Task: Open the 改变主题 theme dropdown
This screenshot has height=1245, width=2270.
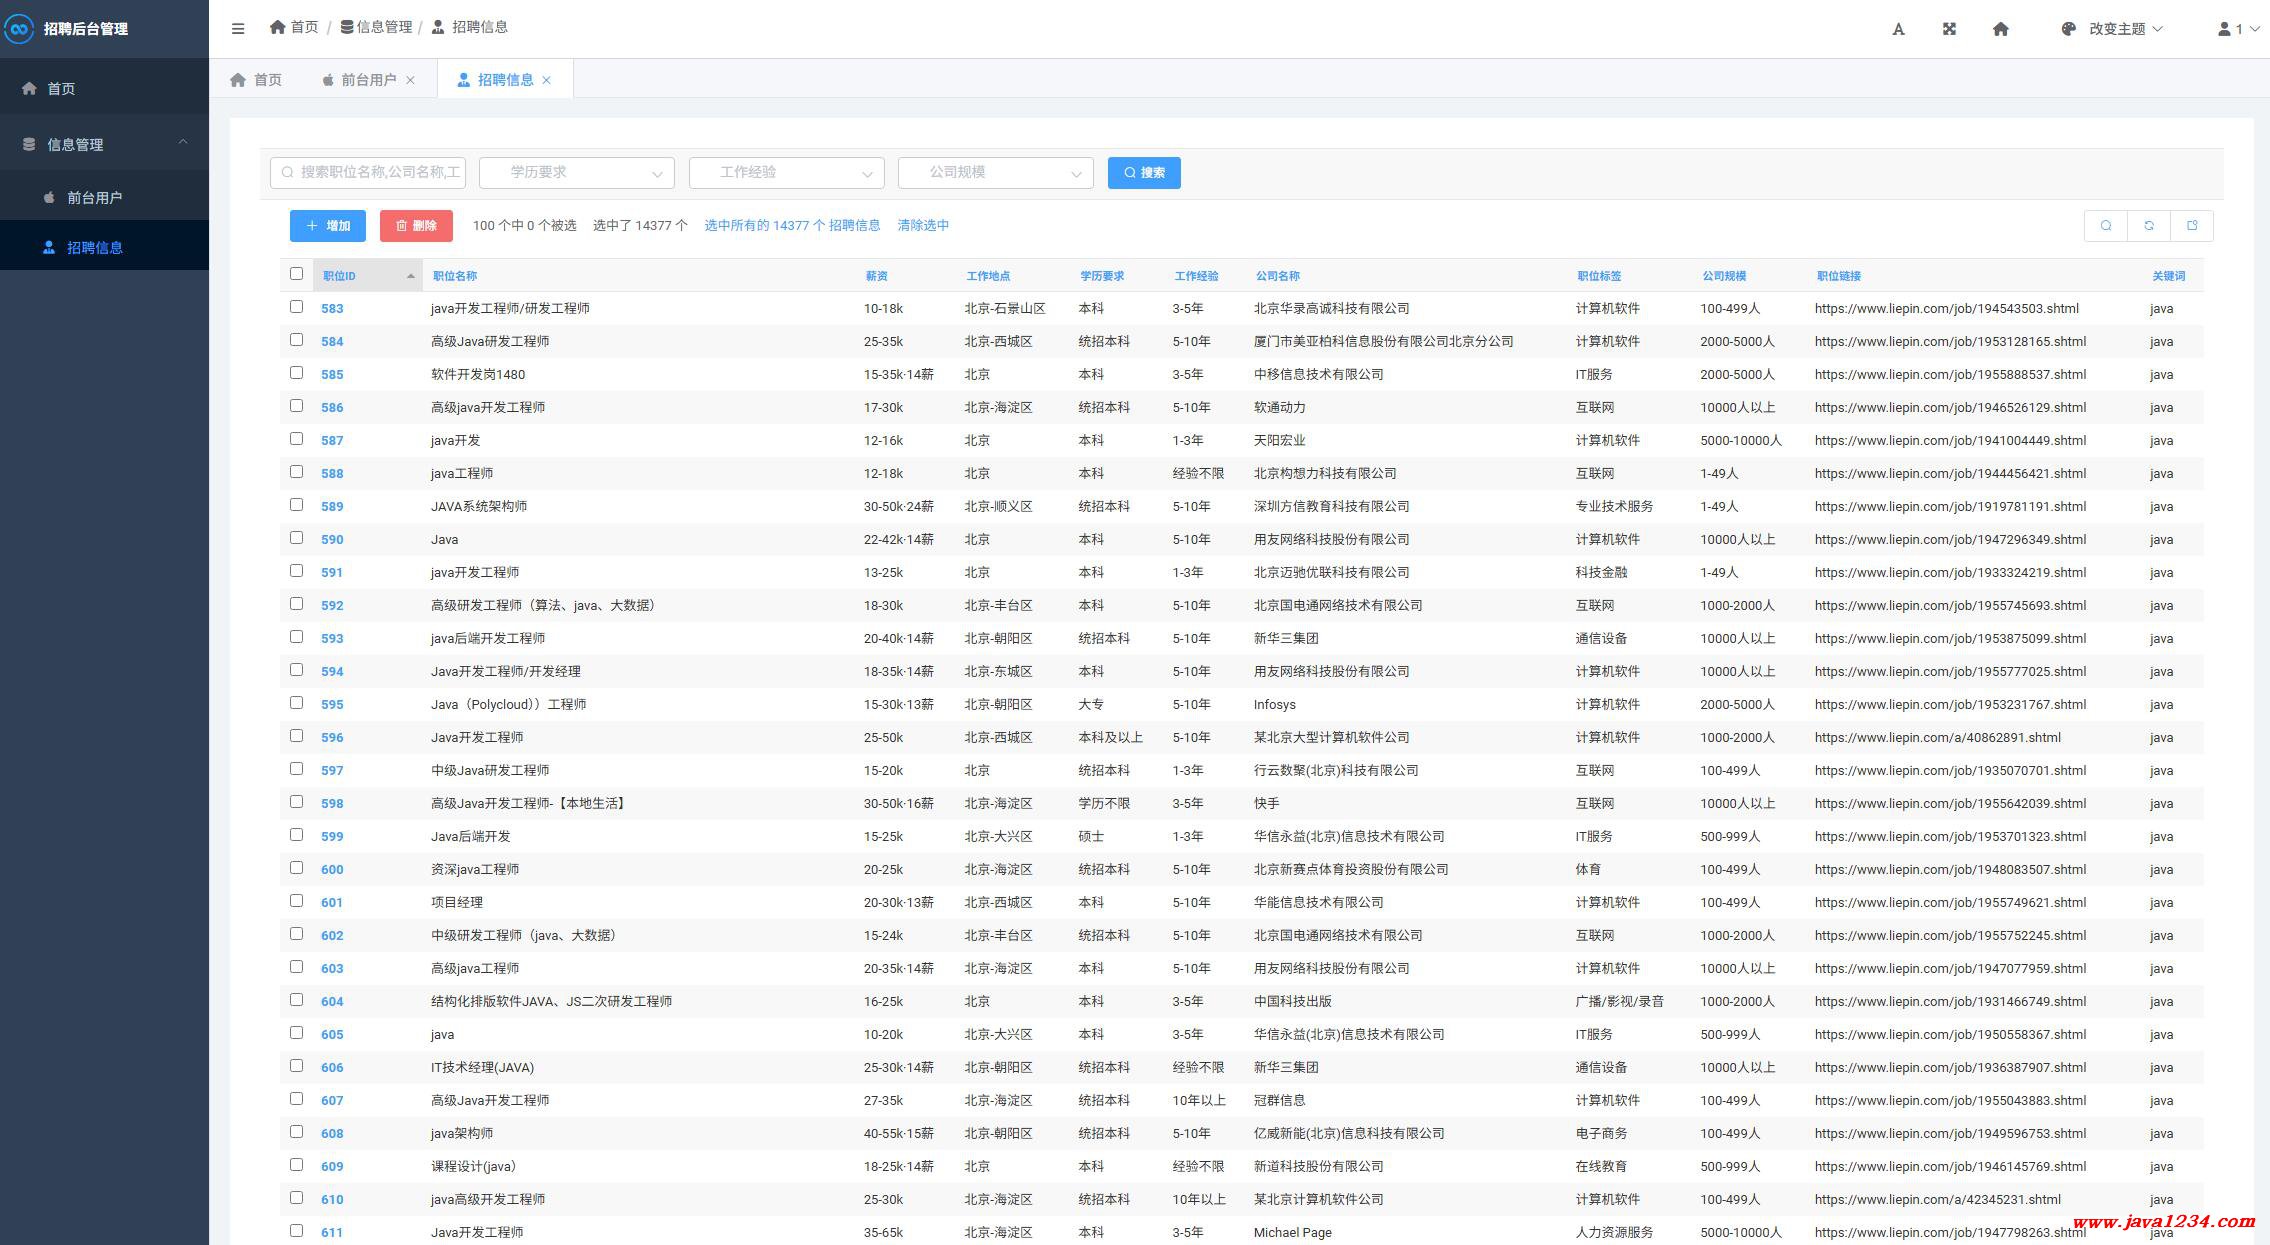Action: [x=2114, y=29]
